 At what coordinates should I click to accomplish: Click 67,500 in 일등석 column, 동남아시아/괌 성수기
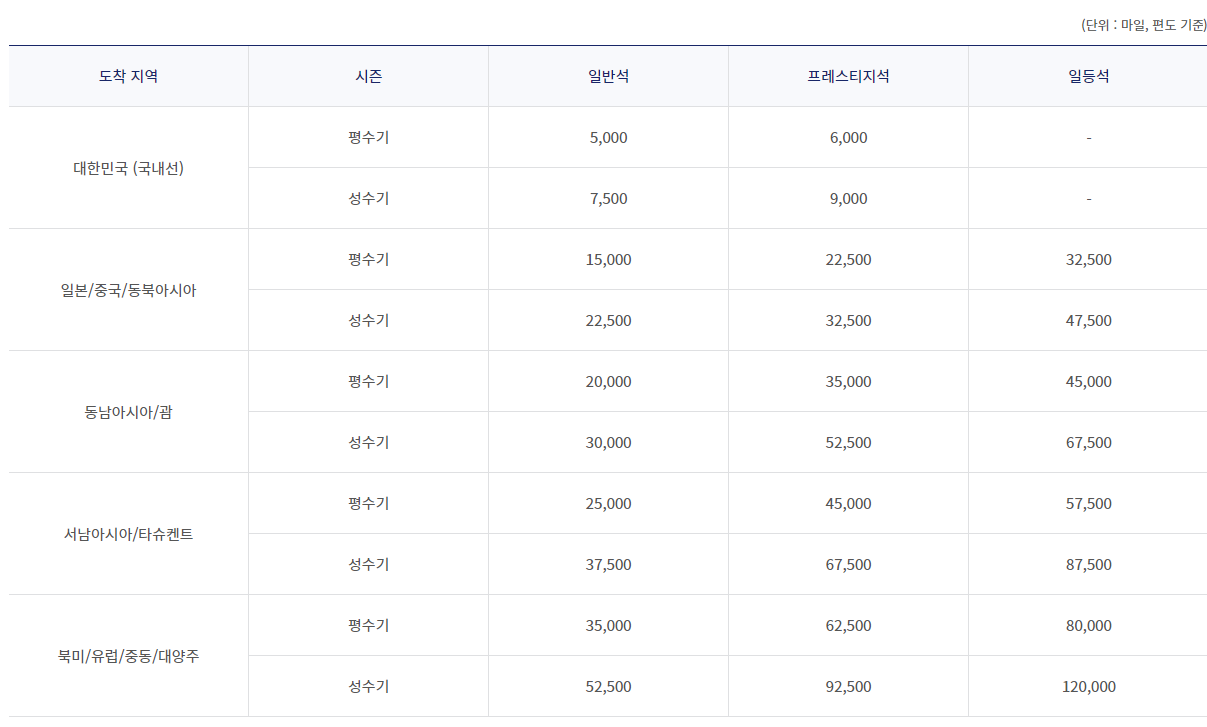(1088, 443)
